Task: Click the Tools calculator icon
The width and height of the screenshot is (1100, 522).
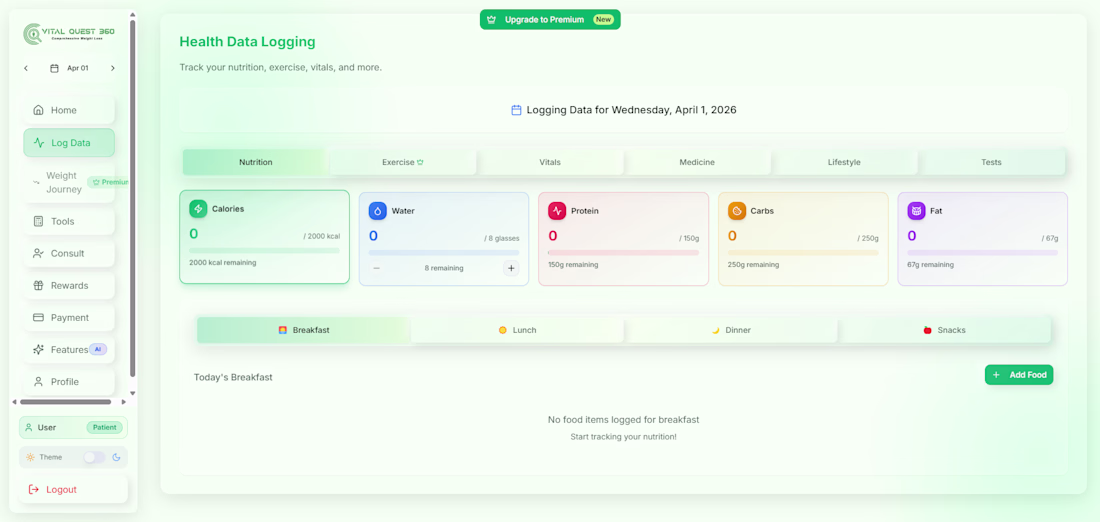Action: pyautogui.click(x=39, y=221)
